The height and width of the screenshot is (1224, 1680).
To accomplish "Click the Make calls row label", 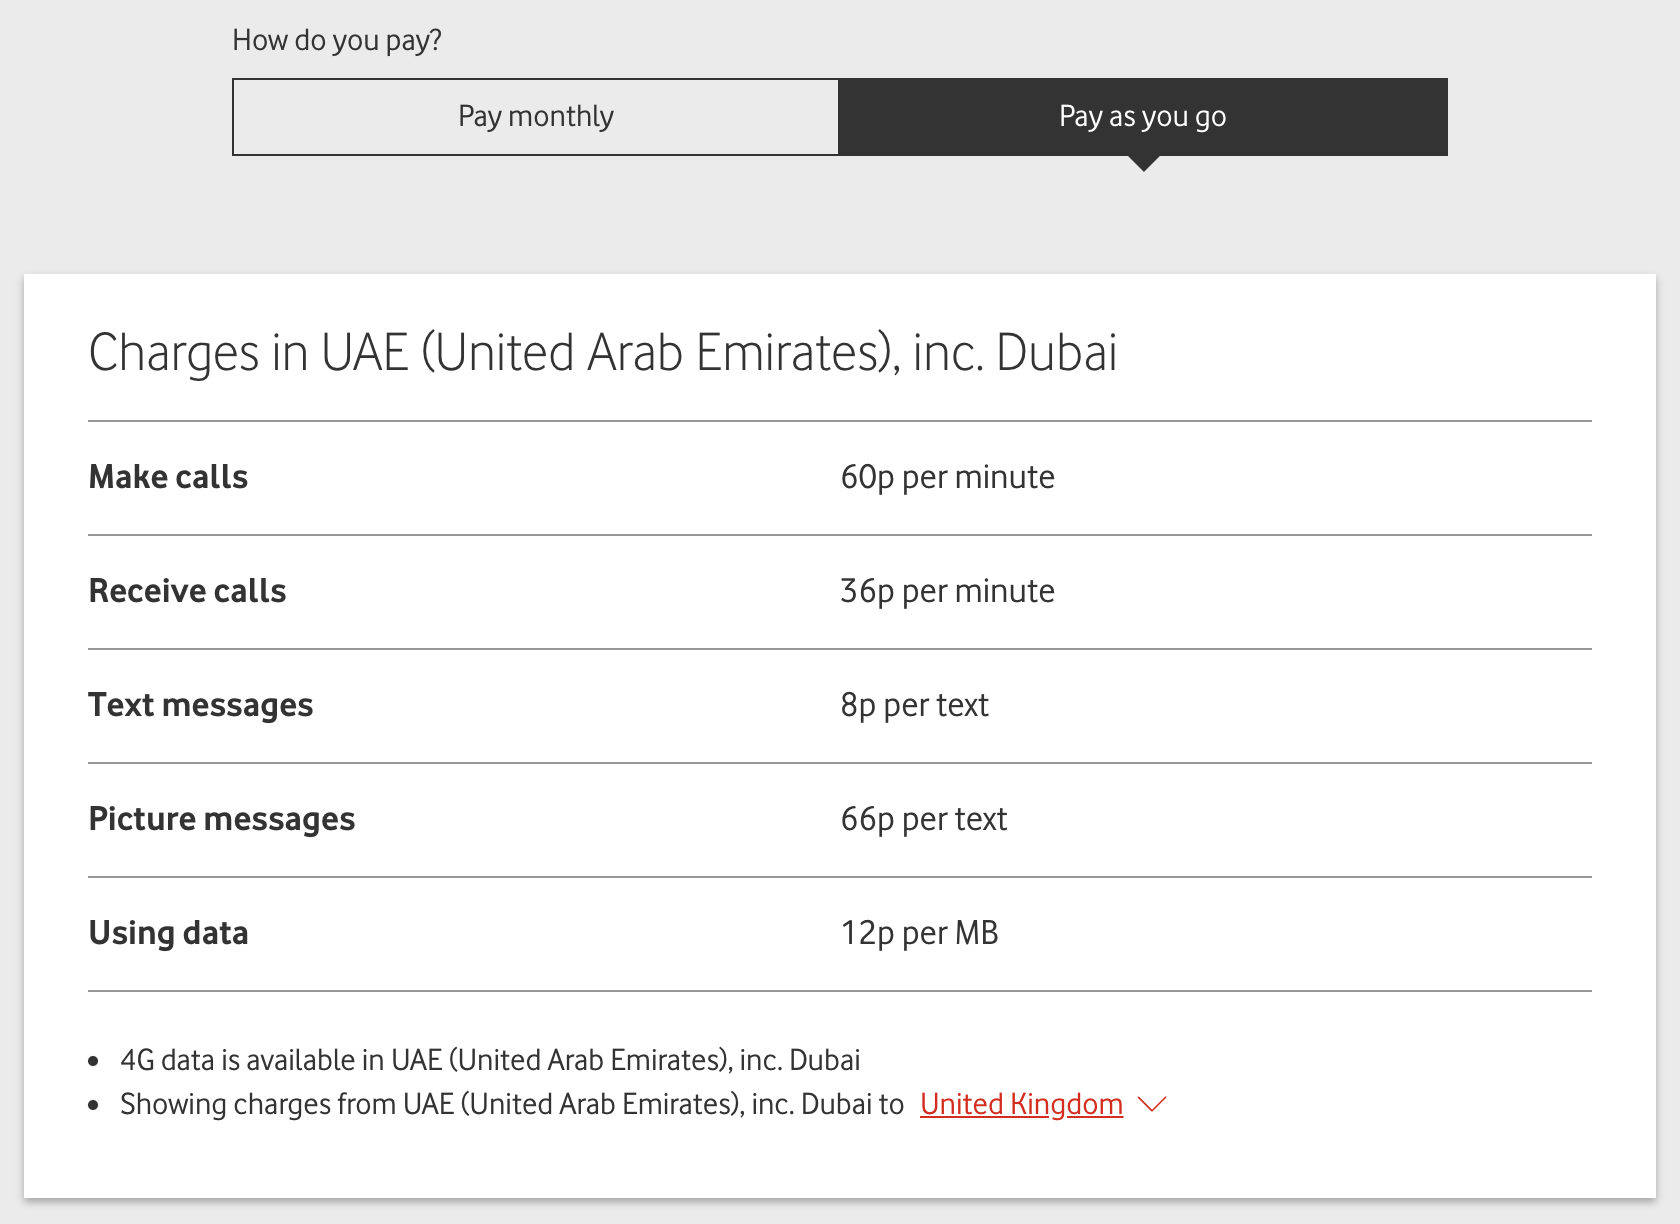I will [168, 477].
